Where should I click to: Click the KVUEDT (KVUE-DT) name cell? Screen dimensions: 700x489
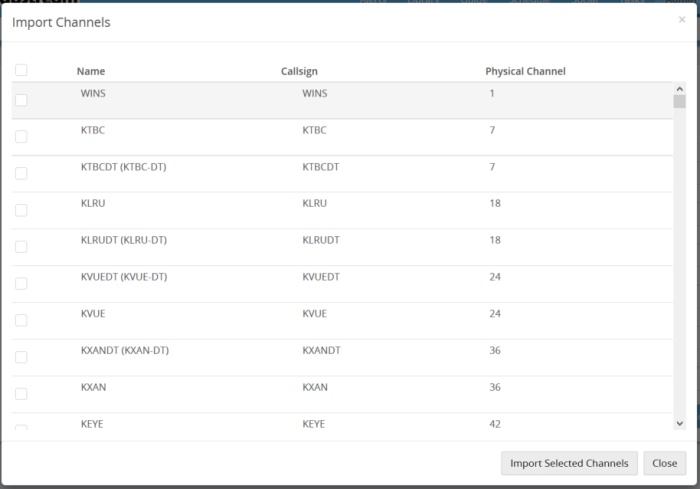(124, 277)
